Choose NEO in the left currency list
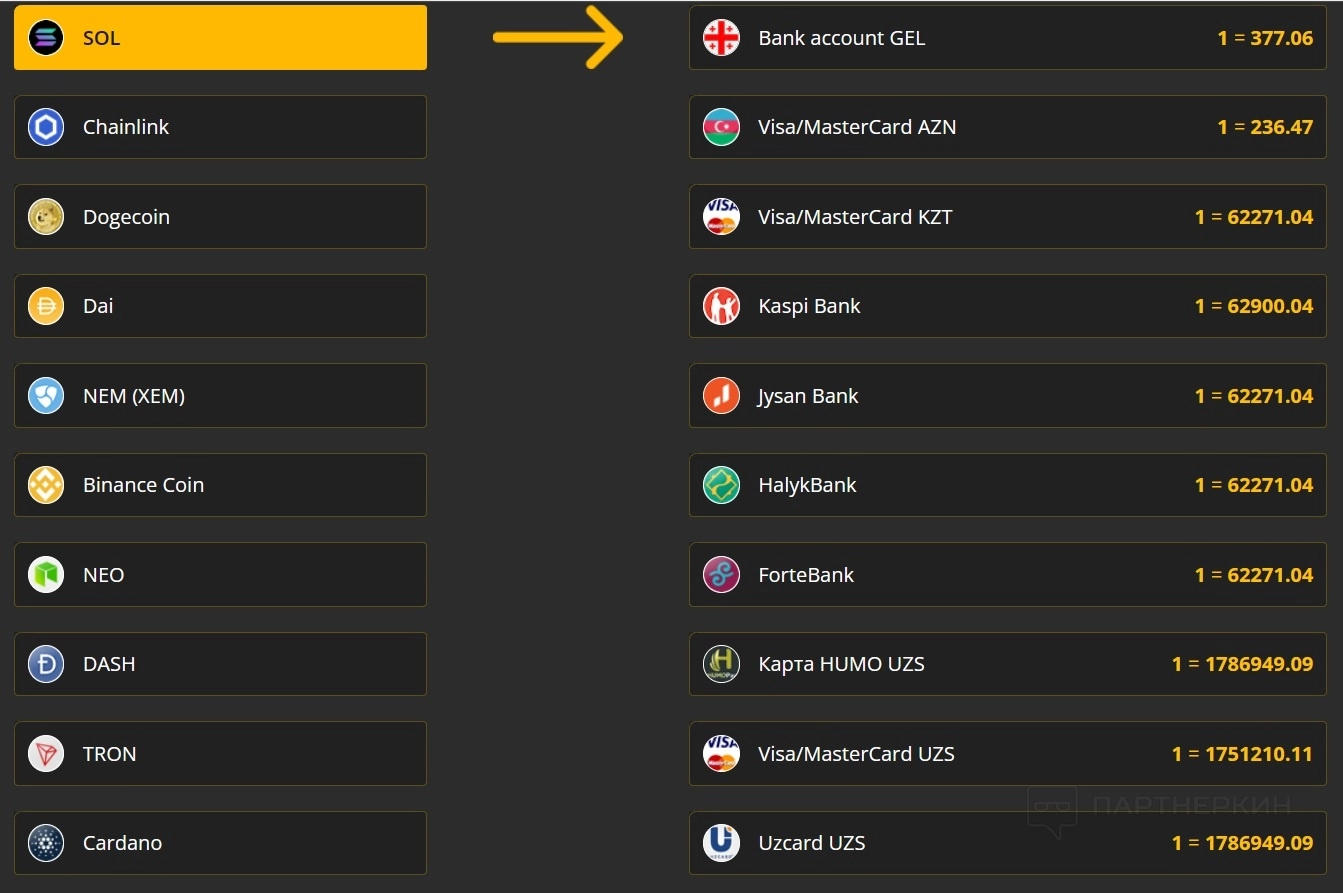The image size is (1343, 893). point(220,575)
